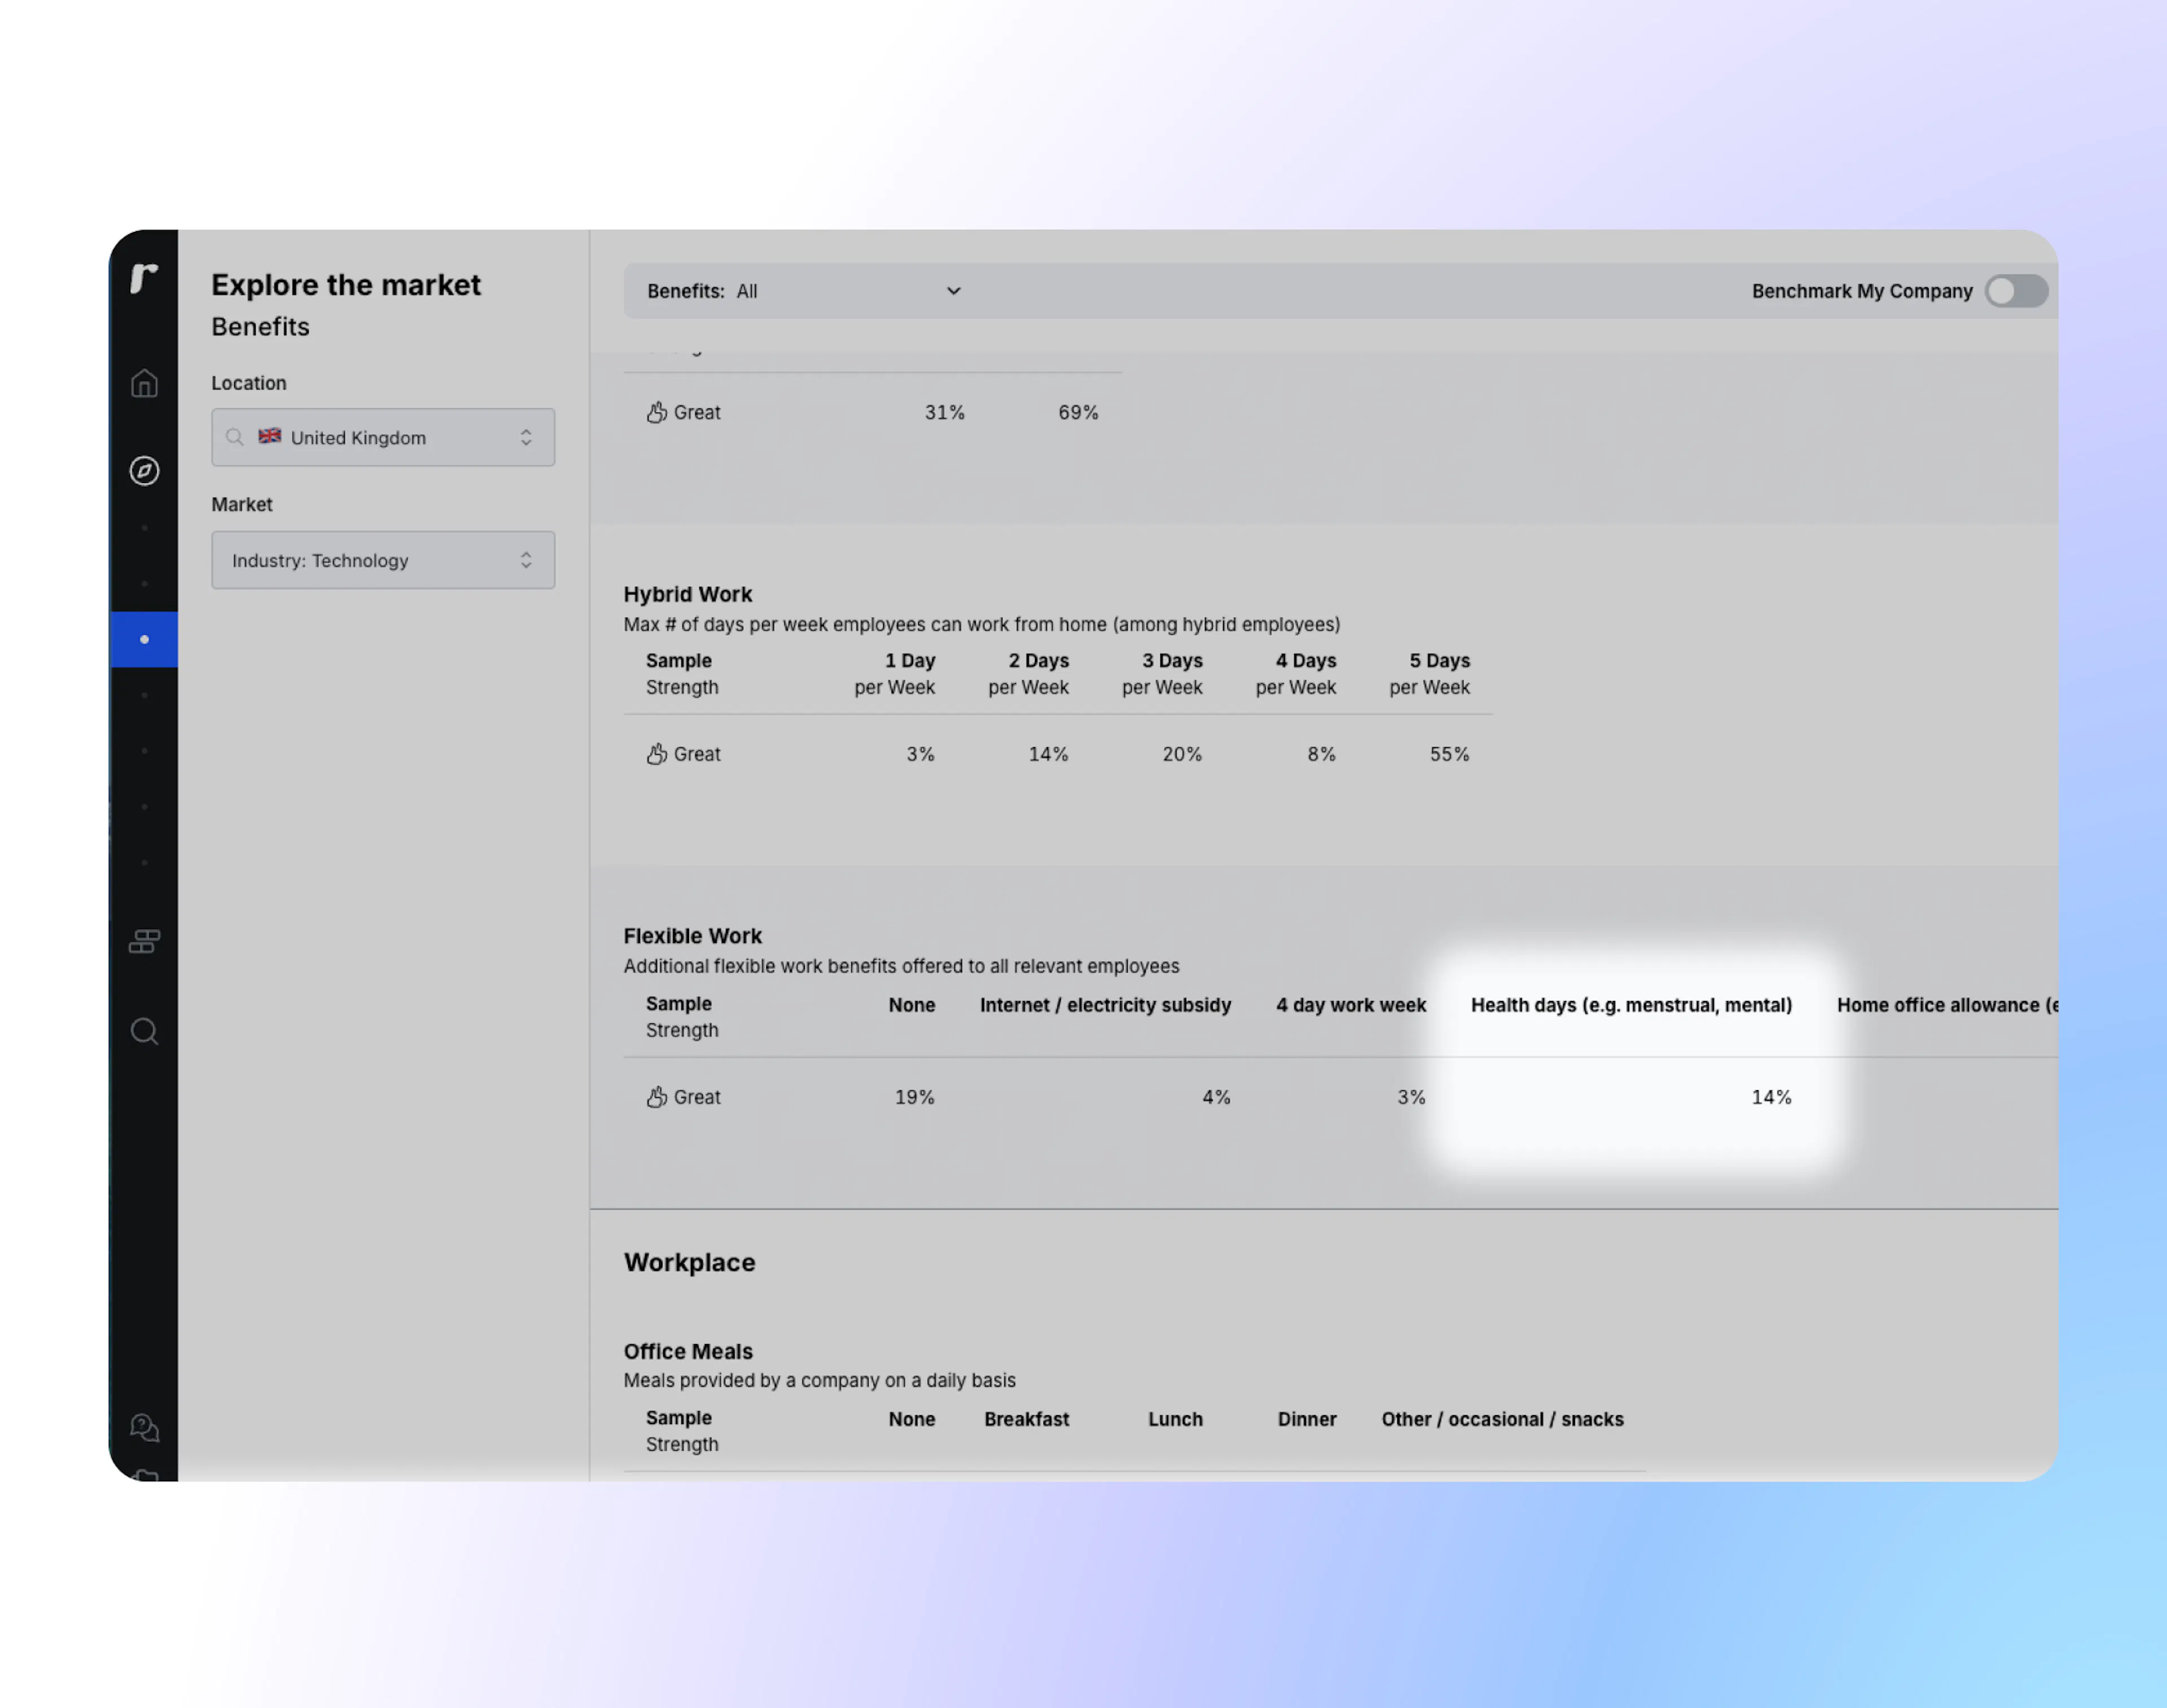Screen dimensions: 2167x1708
Task: Click the 2 Days per Week header
Action: pos(1029,674)
